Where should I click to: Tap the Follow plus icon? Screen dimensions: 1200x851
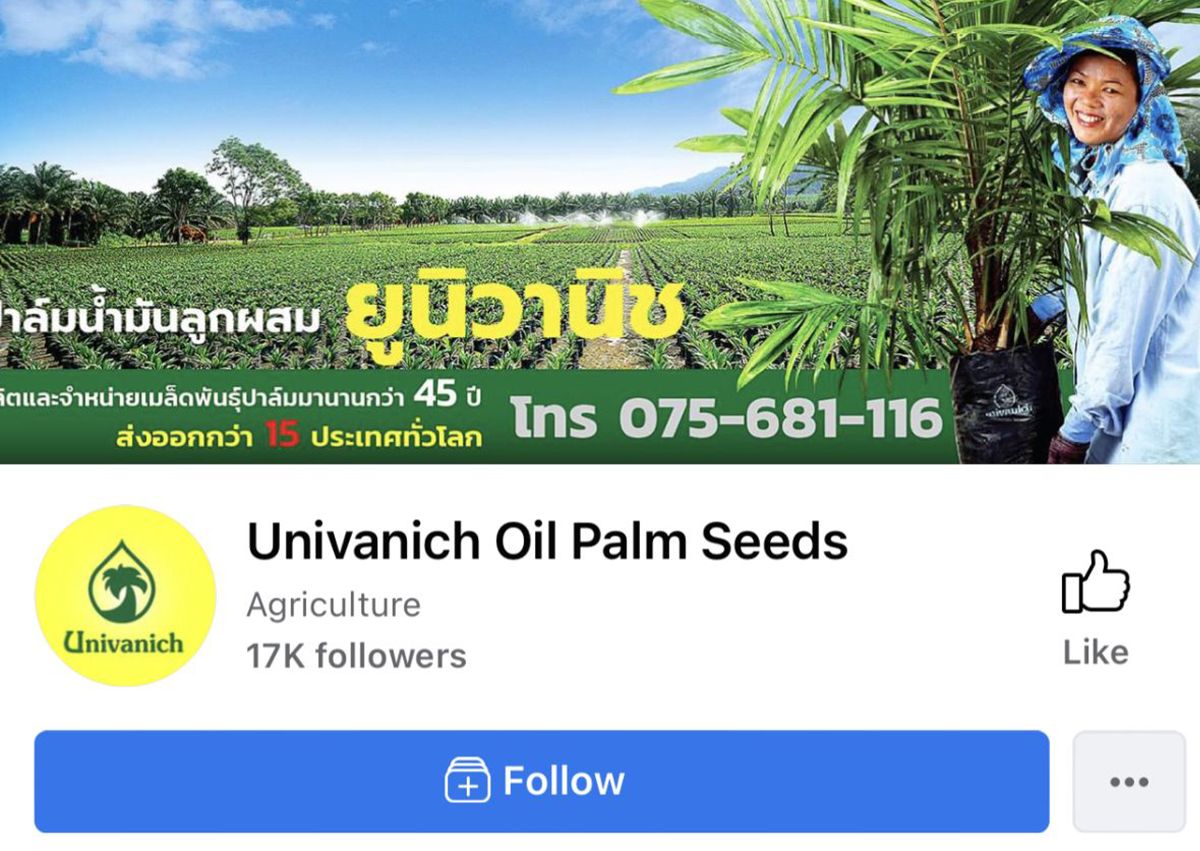(468, 780)
